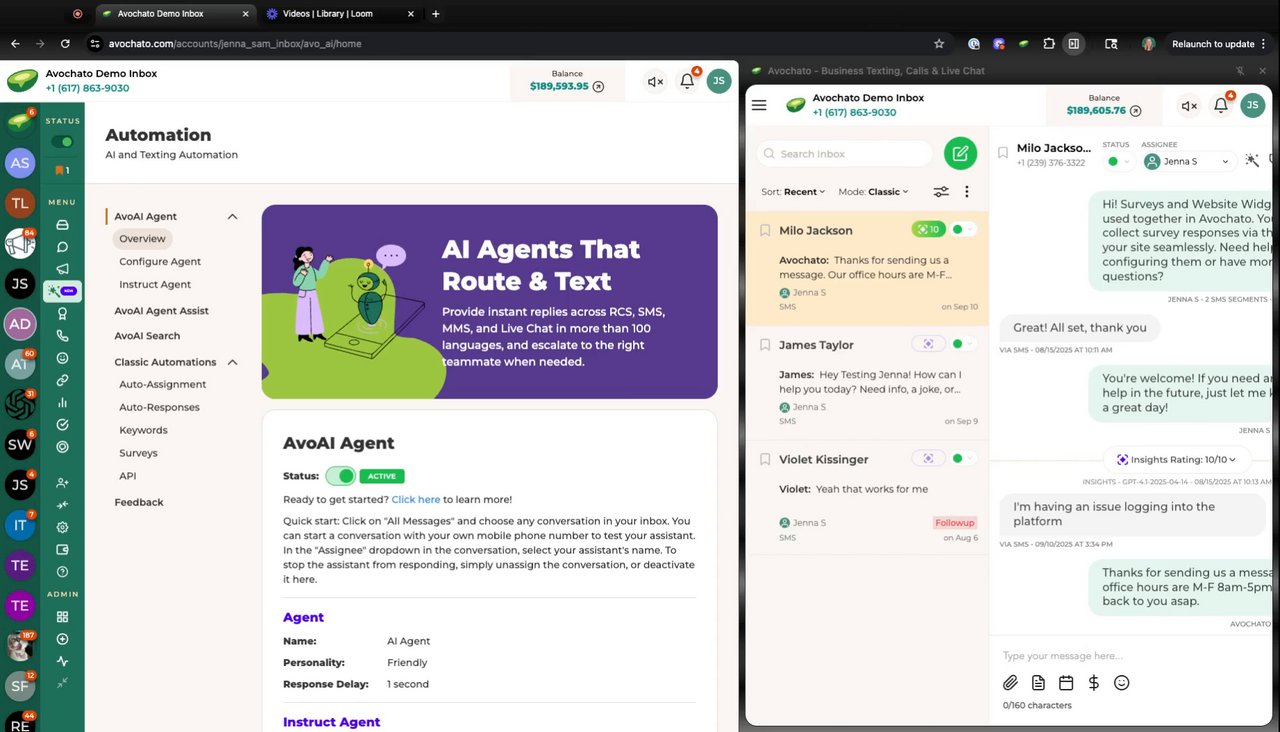This screenshot has height=732, width=1280.
Task: Open the notifications bell in the popup window
Action: (x=1221, y=105)
